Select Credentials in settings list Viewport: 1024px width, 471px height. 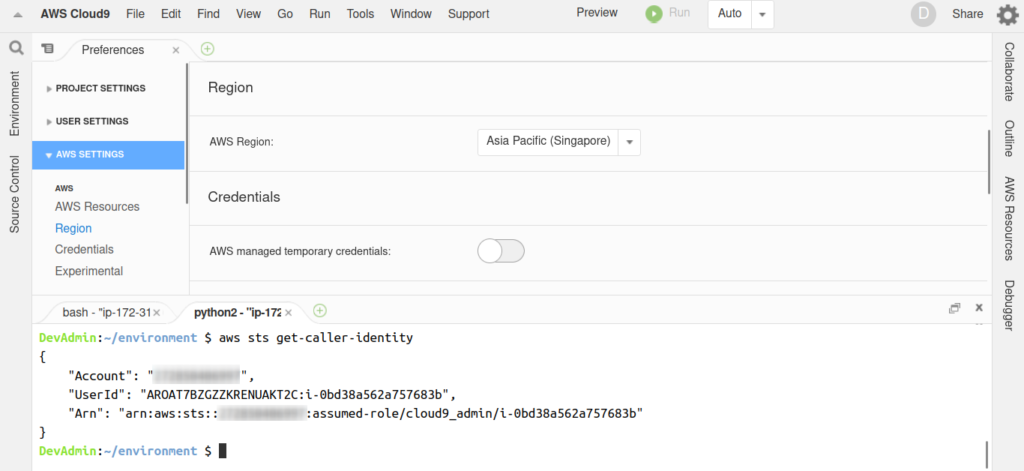pyautogui.click(x=84, y=250)
